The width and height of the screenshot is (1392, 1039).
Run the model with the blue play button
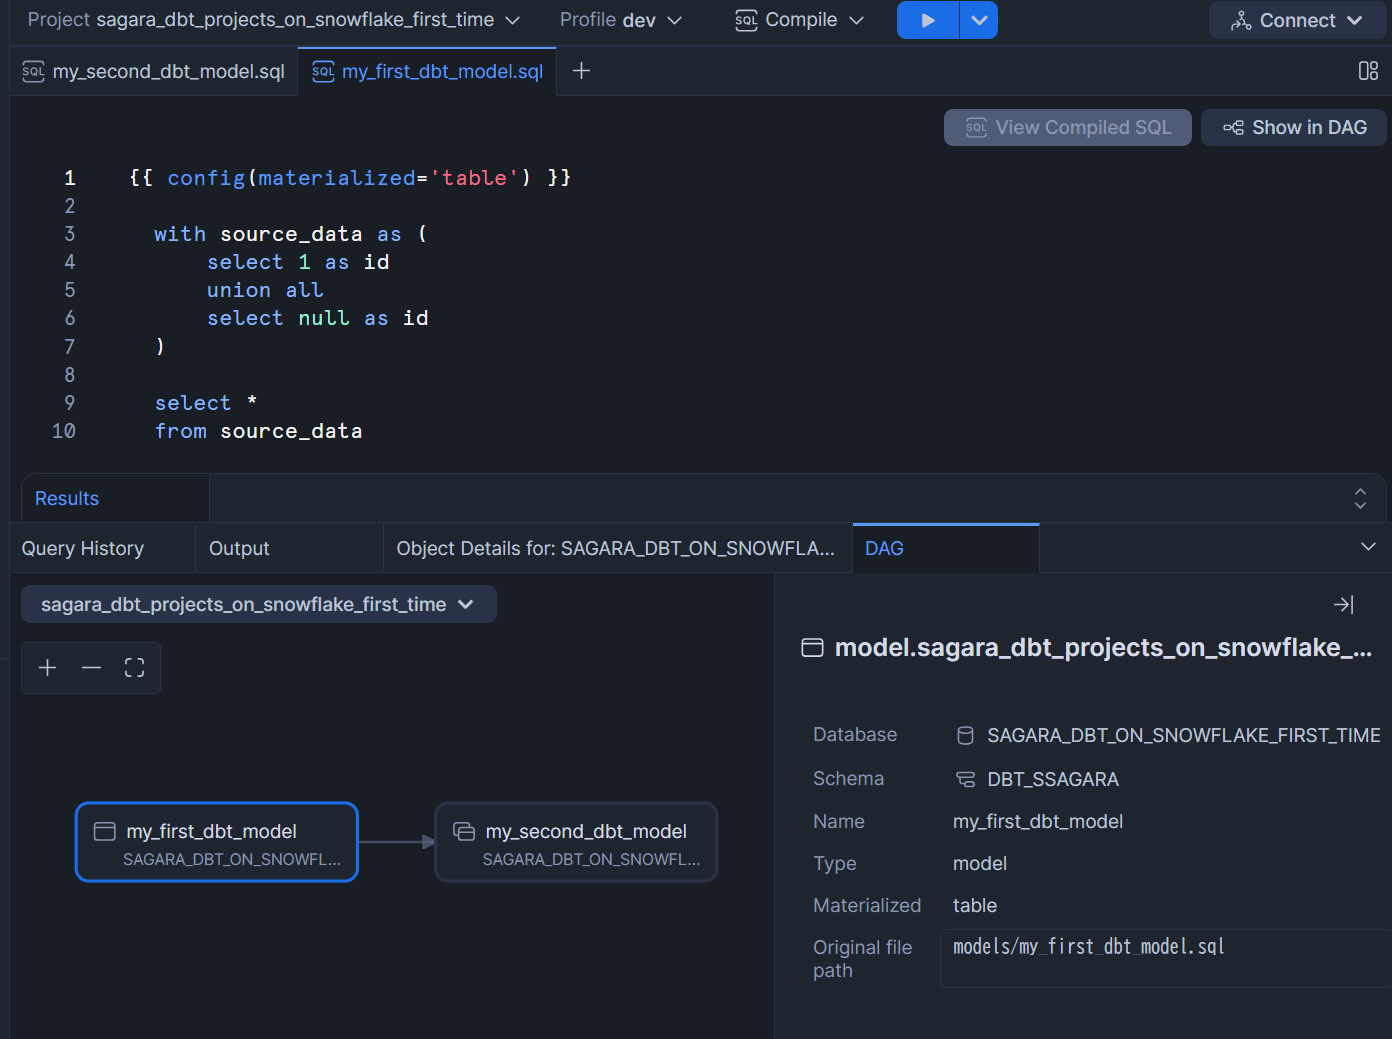(927, 20)
